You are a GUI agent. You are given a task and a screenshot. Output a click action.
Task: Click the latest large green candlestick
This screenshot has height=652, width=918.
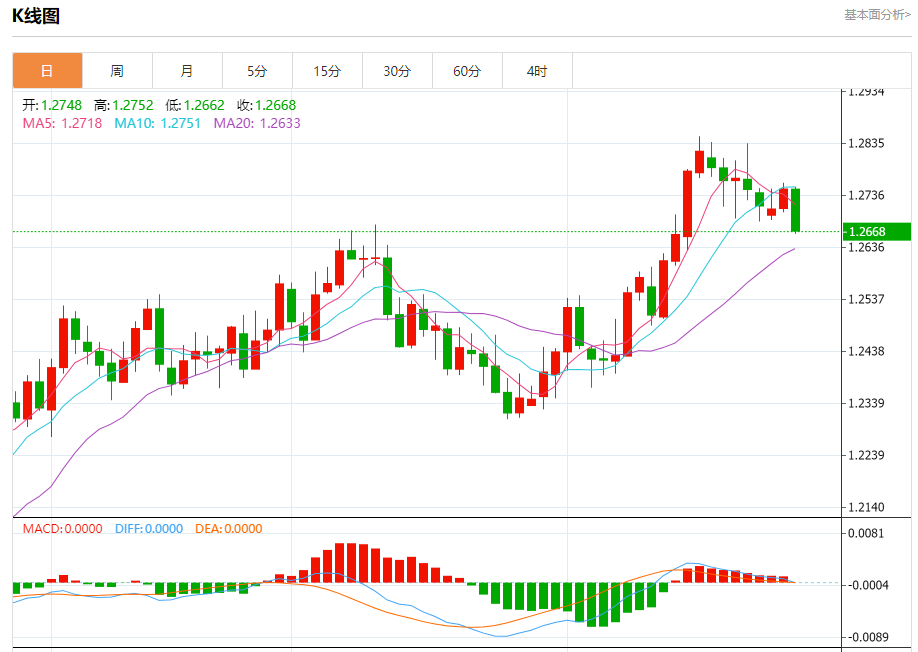point(796,210)
